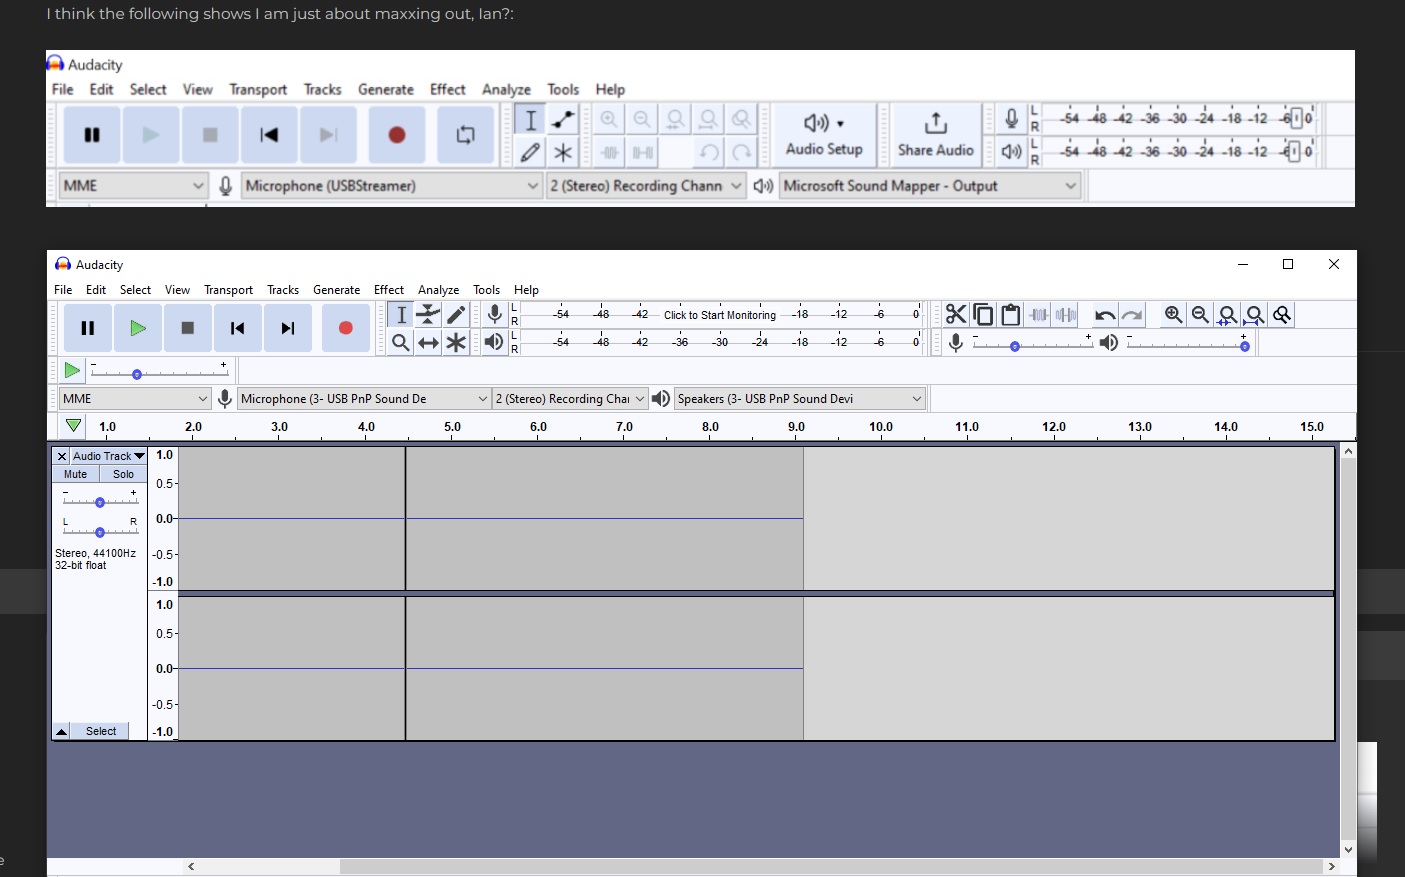The height and width of the screenshot is (877, 1405).
Task: Select the Multi-tool asterisk in lower Audacity
Action: pyautogui.click(x=456, y=343)
